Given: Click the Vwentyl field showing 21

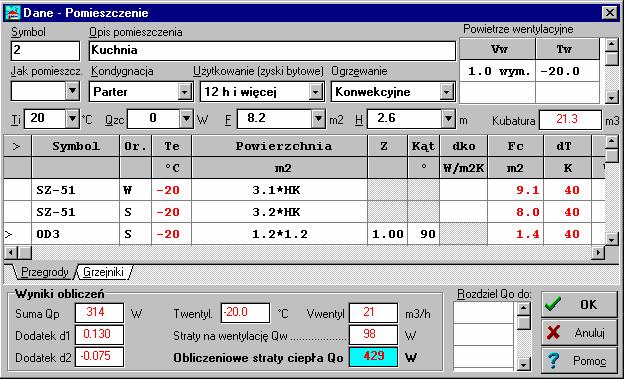Looking at the screenshot, I should tap(373, 313).
